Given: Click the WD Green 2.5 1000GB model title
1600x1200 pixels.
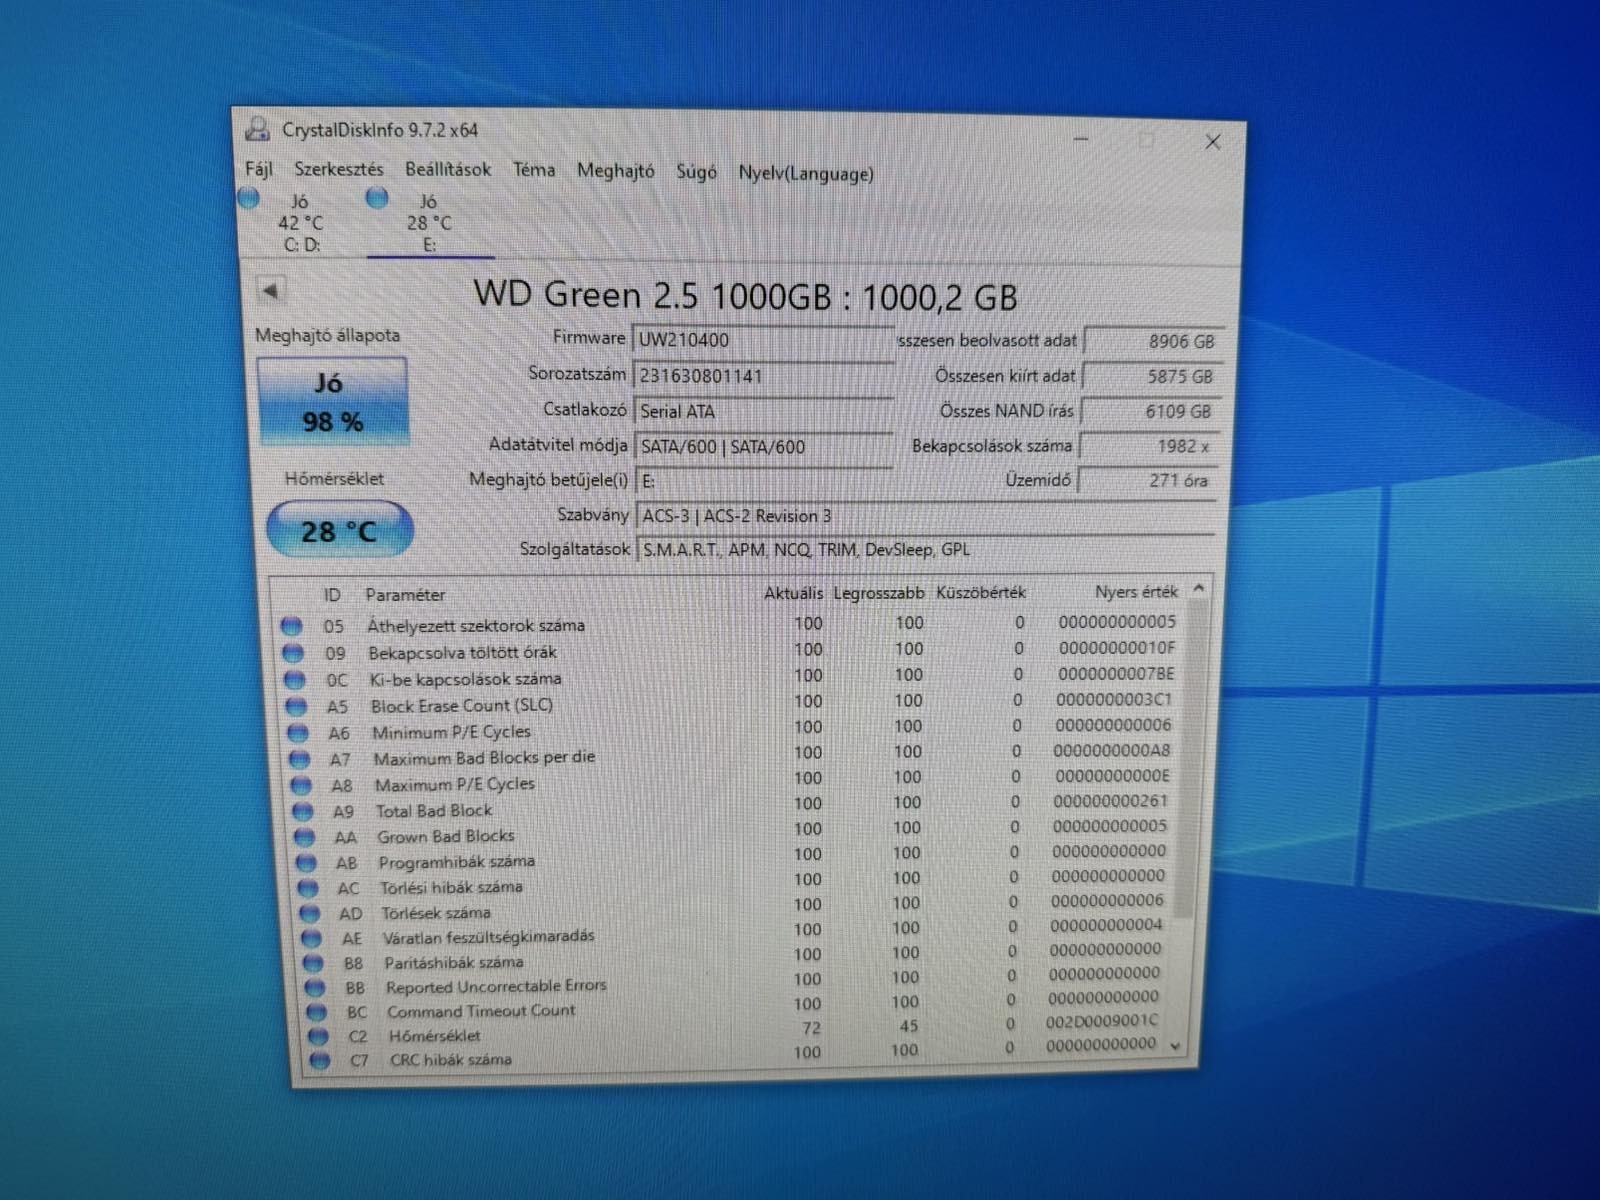Looking at the screenshot, I should pos(745,296).
